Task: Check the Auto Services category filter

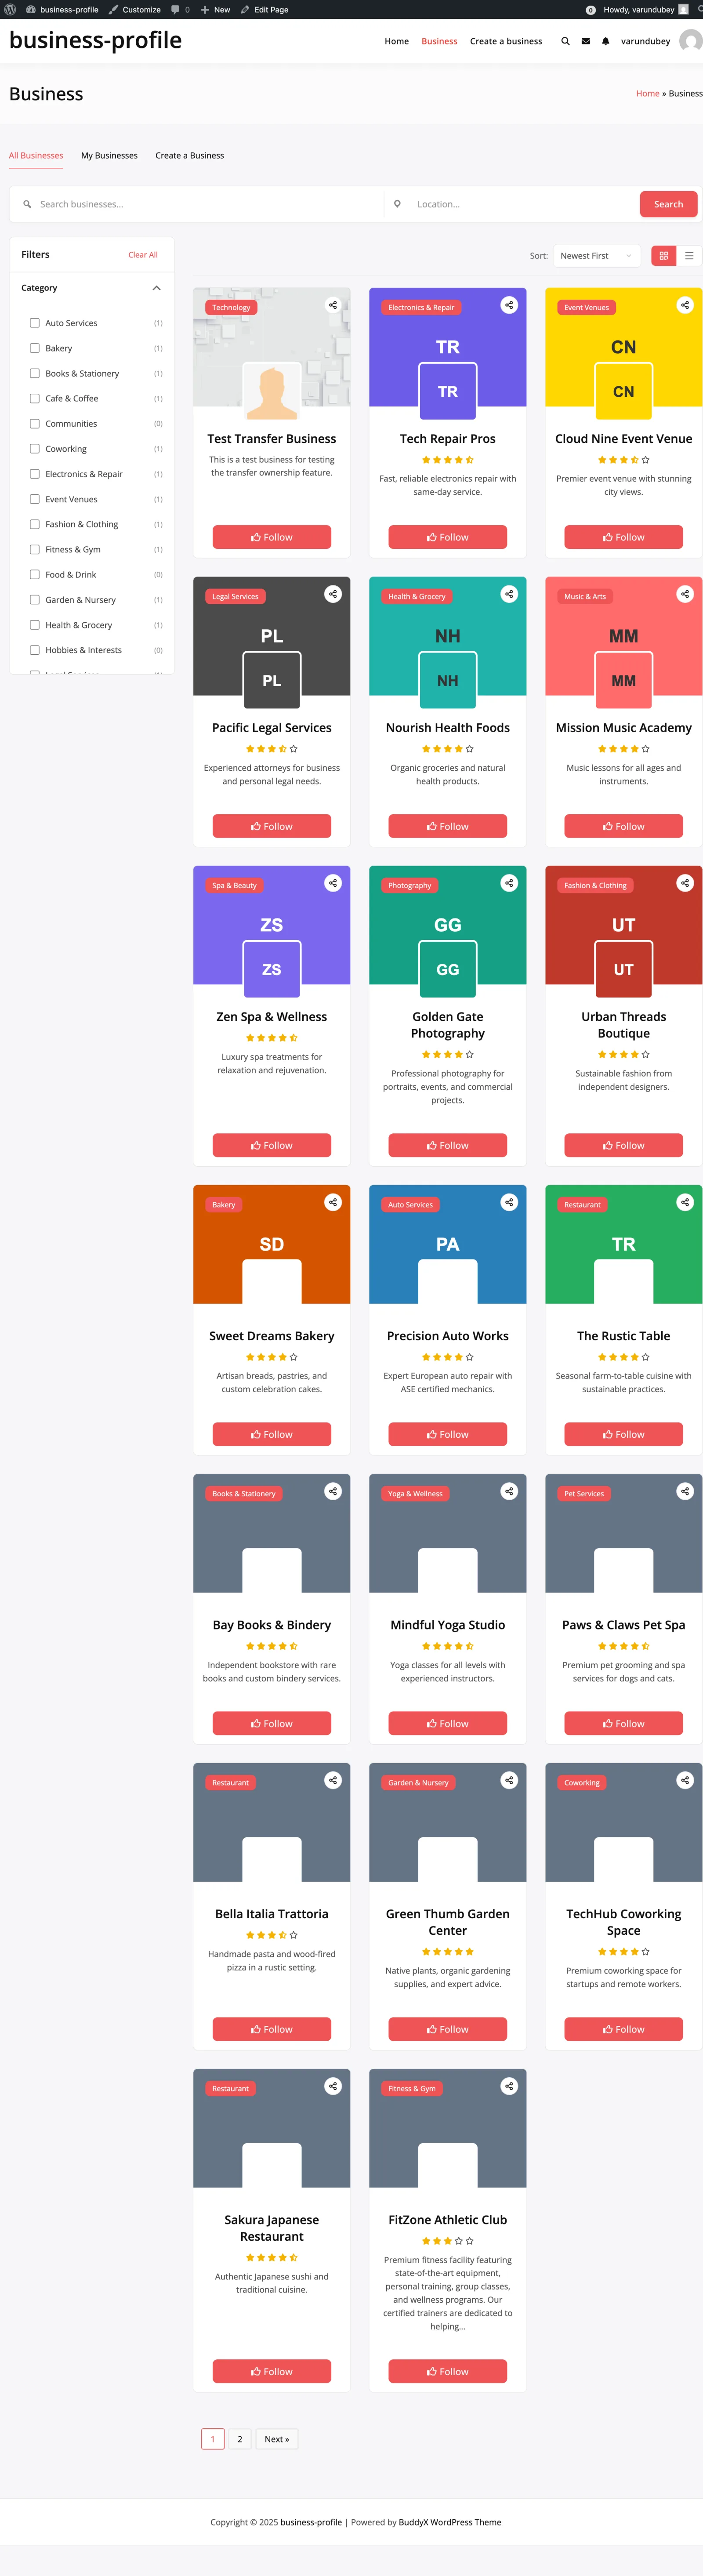Action: 35,323
